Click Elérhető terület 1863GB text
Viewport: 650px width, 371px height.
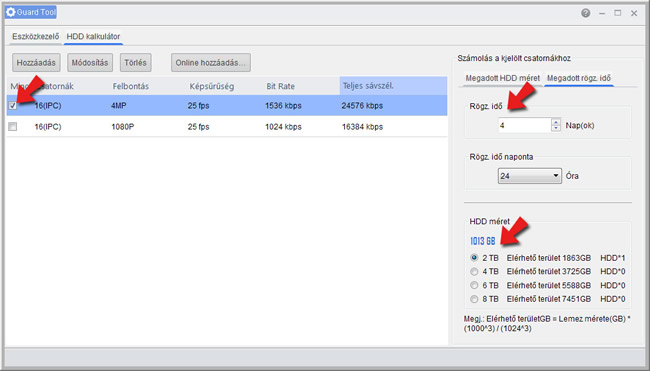(x=548, y=258)
